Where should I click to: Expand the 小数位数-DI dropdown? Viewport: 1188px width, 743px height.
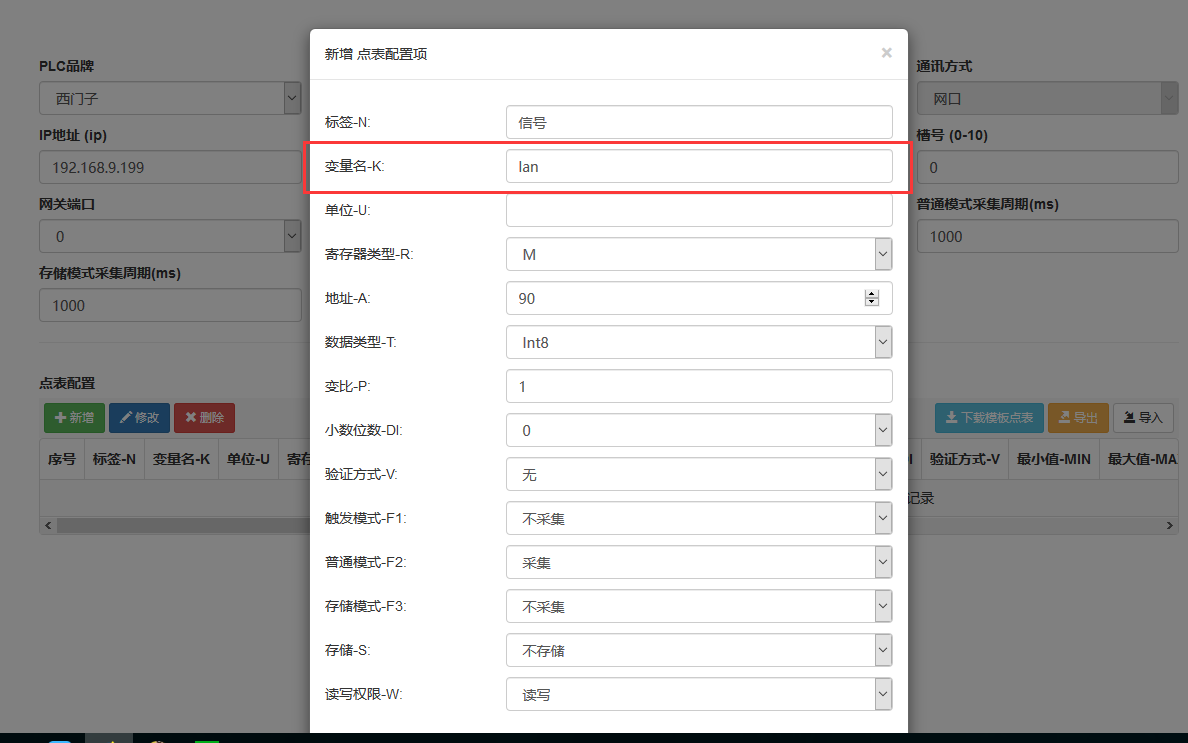(698, 431)
